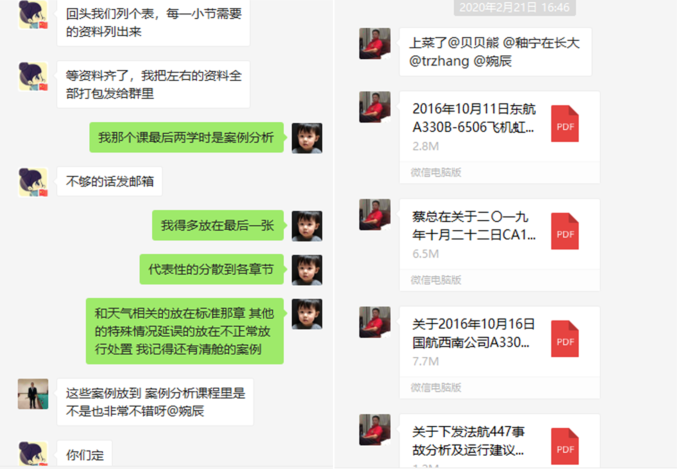
Task: Click PDF icon of 关于2016年10月16日国航西南公司 file
Action: click(x=565, y=339)
